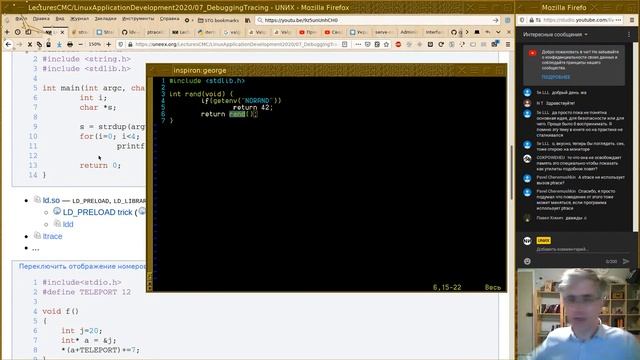Click the main page vertical scrollbar
The image size is (640, 360).
(x=512, y=173)
